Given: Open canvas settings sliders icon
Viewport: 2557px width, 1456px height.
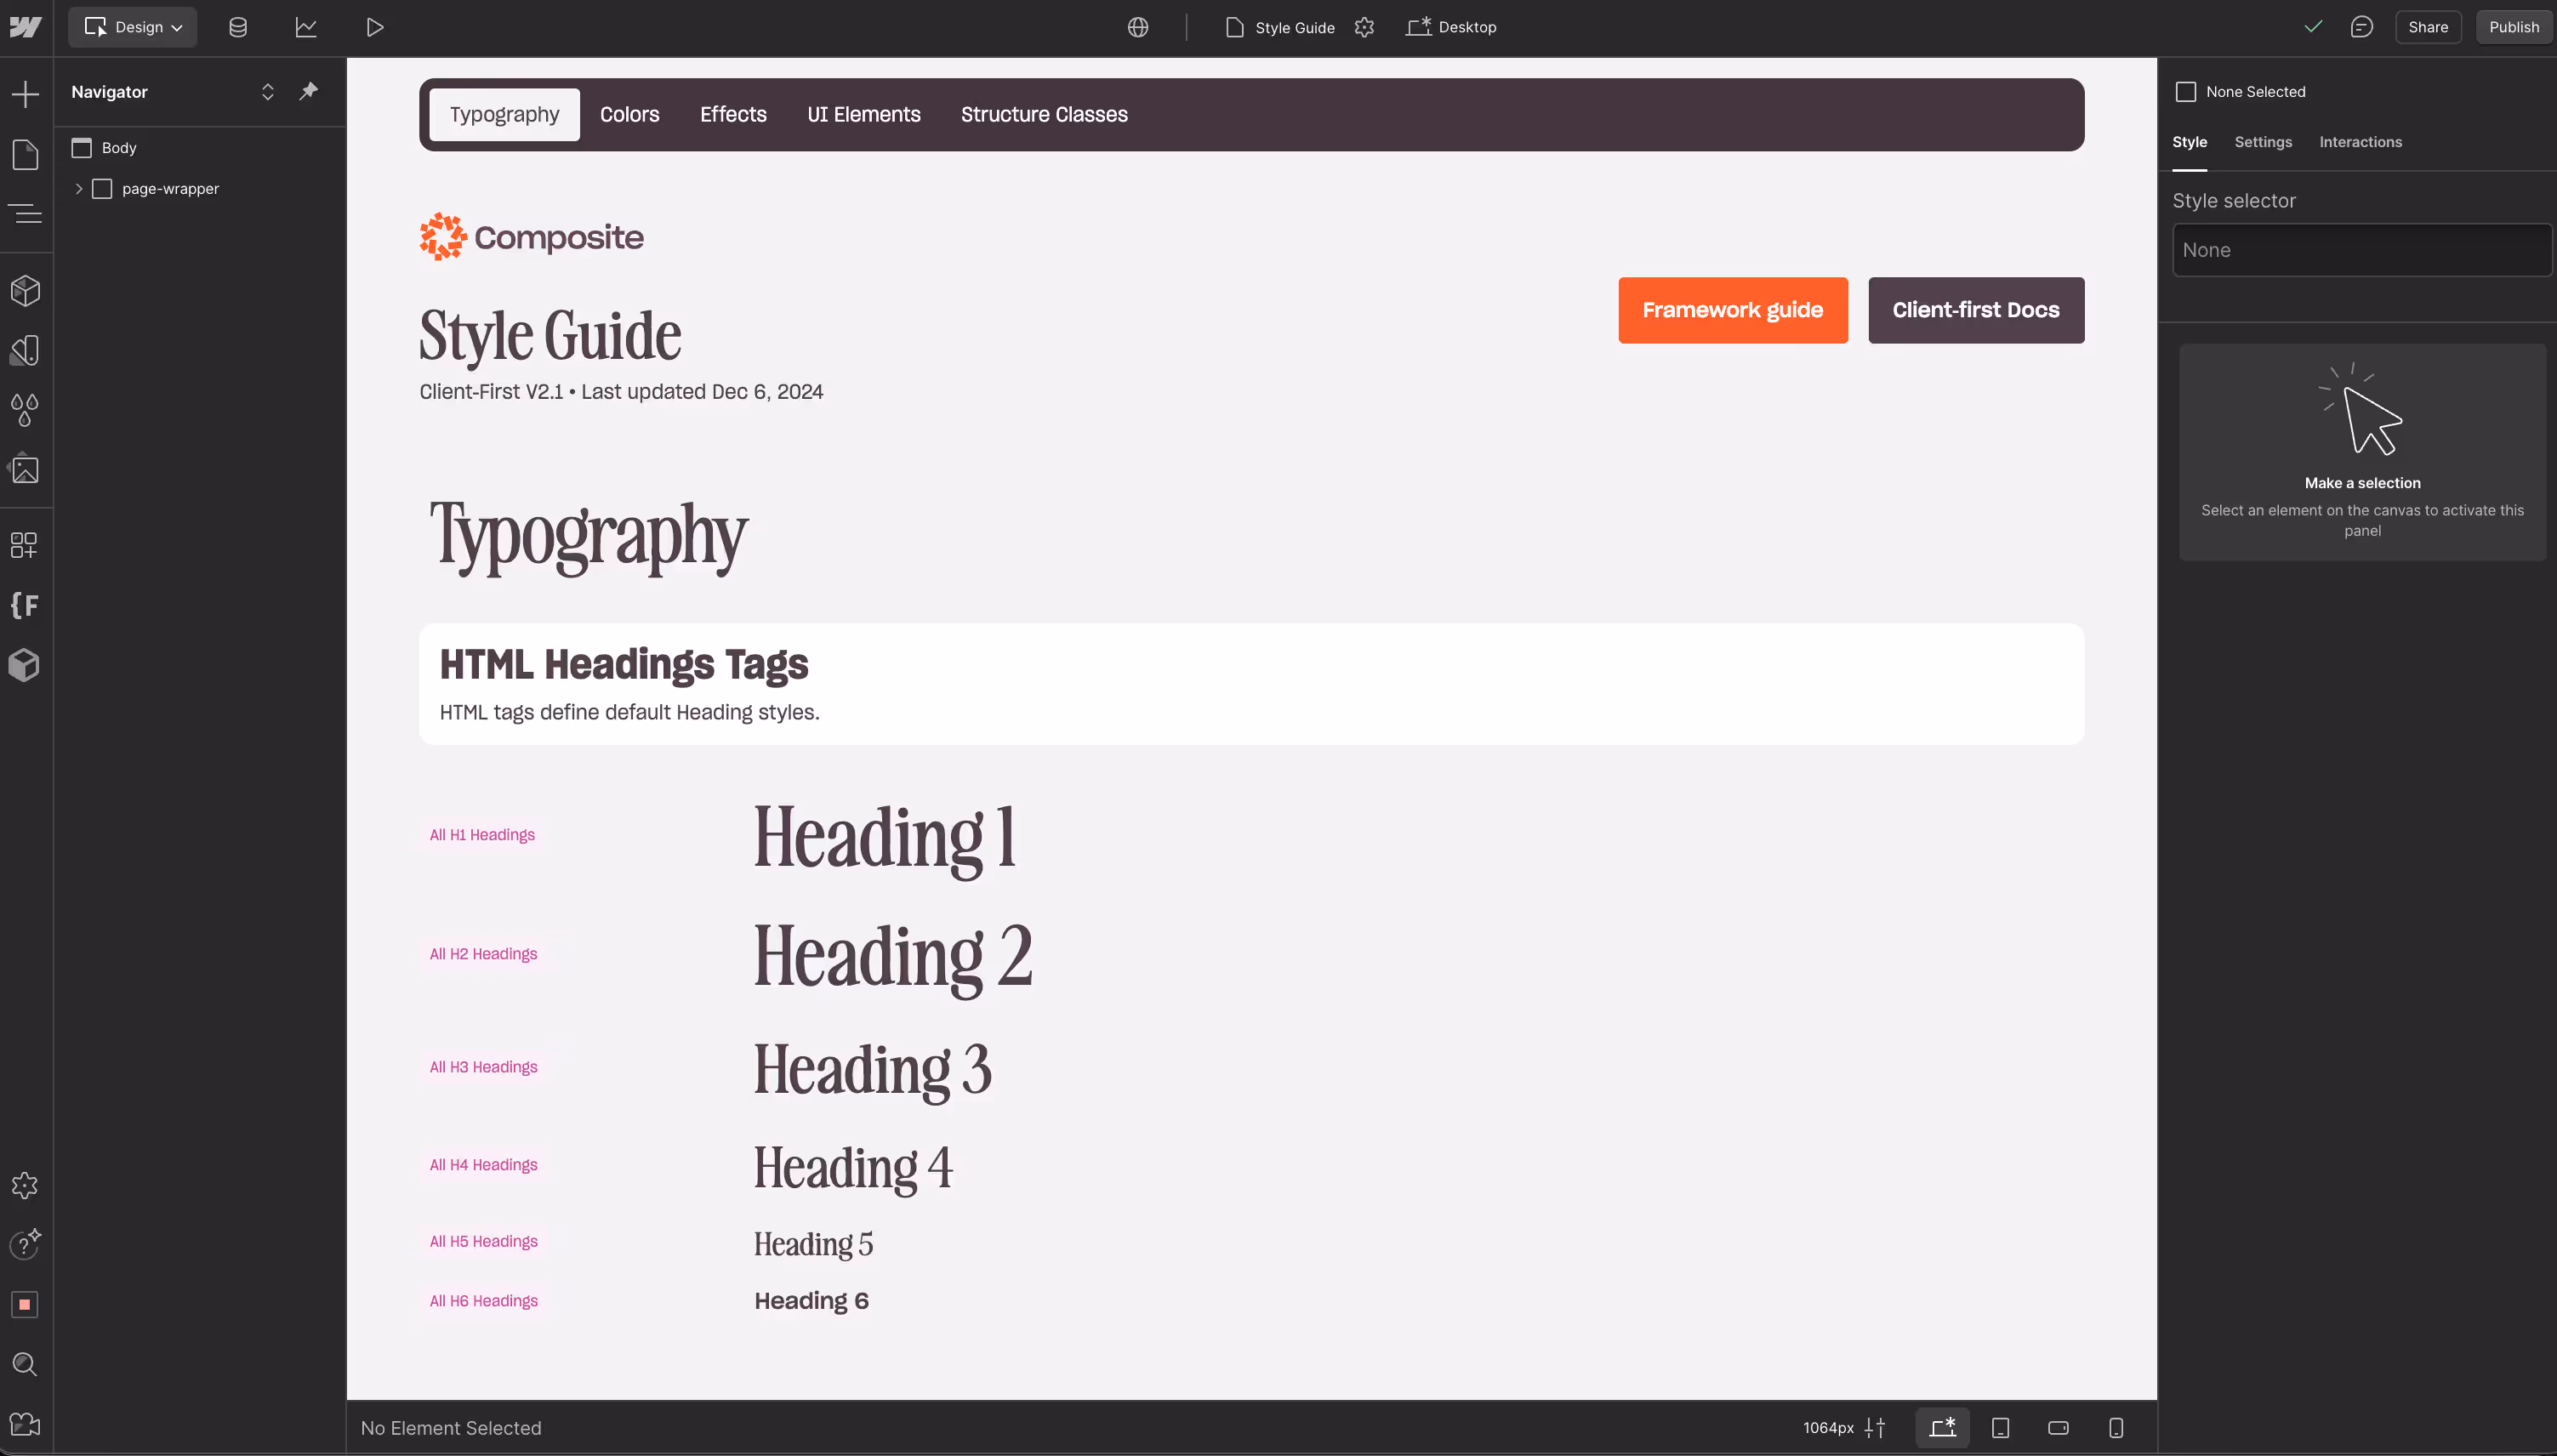Looking at the screenshot, I should click(x=1875, y=1428).
